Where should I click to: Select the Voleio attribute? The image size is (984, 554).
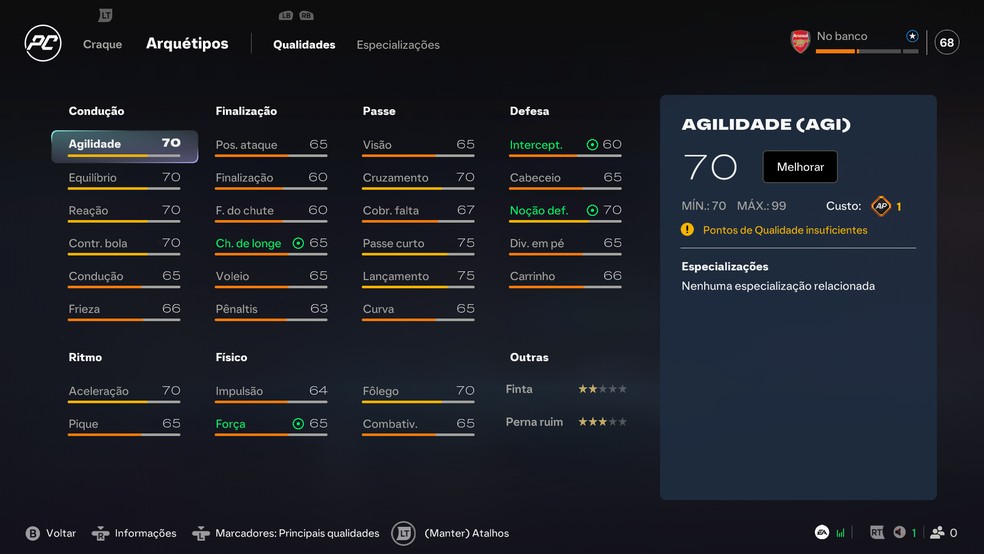point(271,277)
